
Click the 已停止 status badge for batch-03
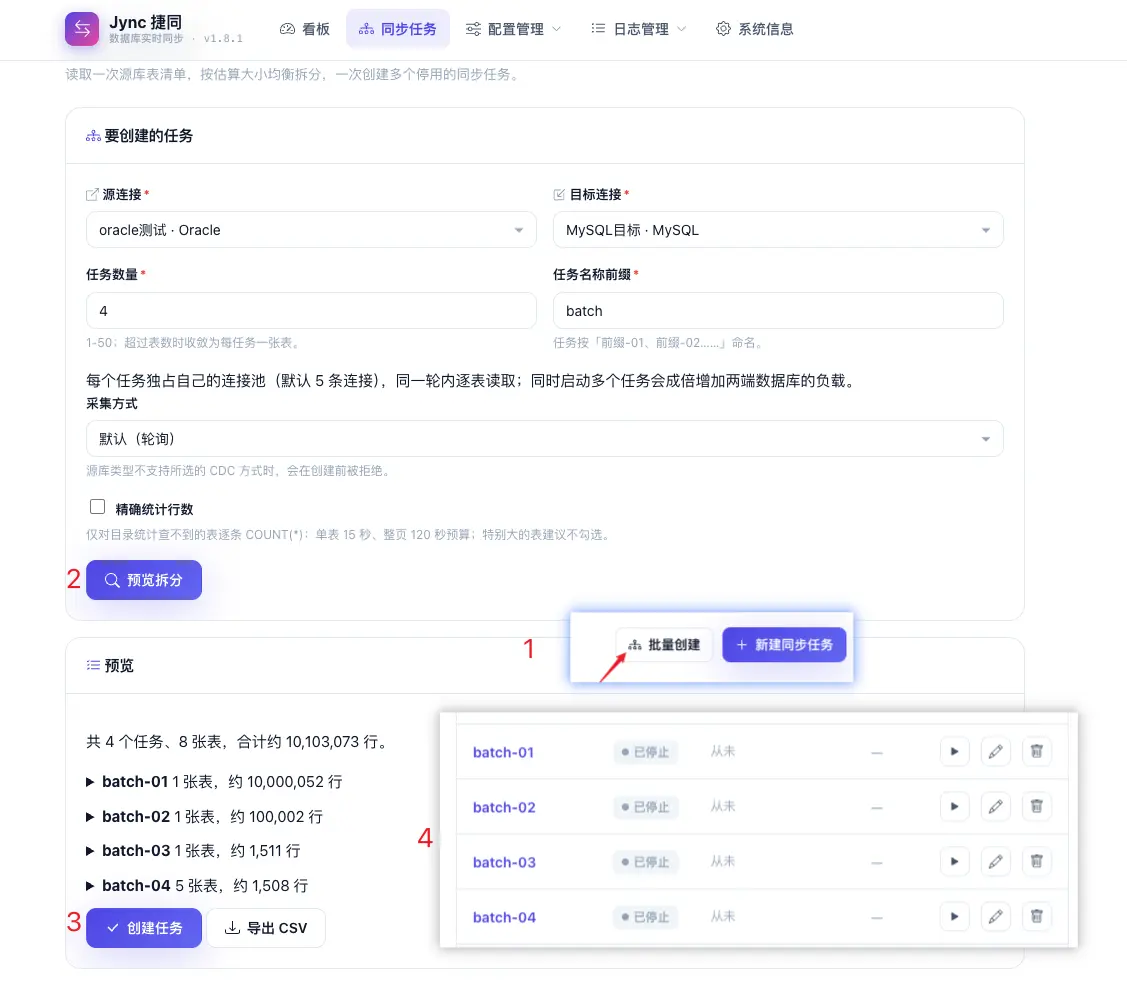point(645,862)
